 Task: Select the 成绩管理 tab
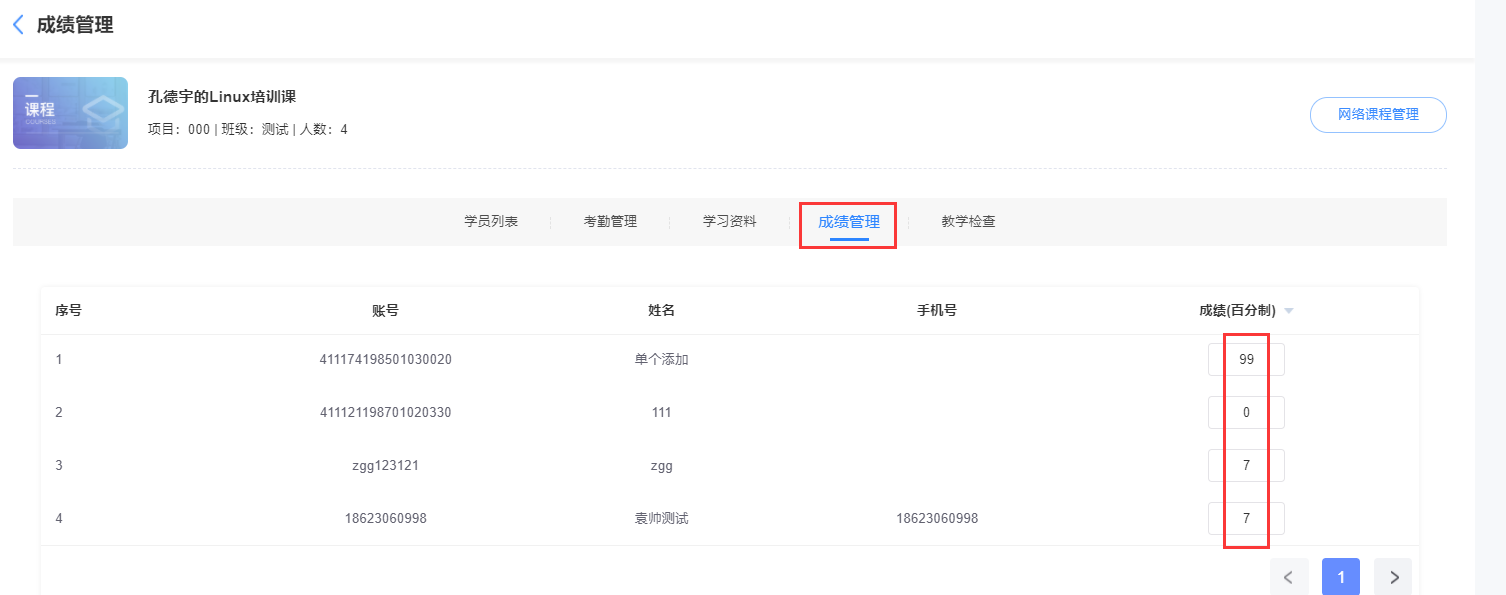(849, 223)
